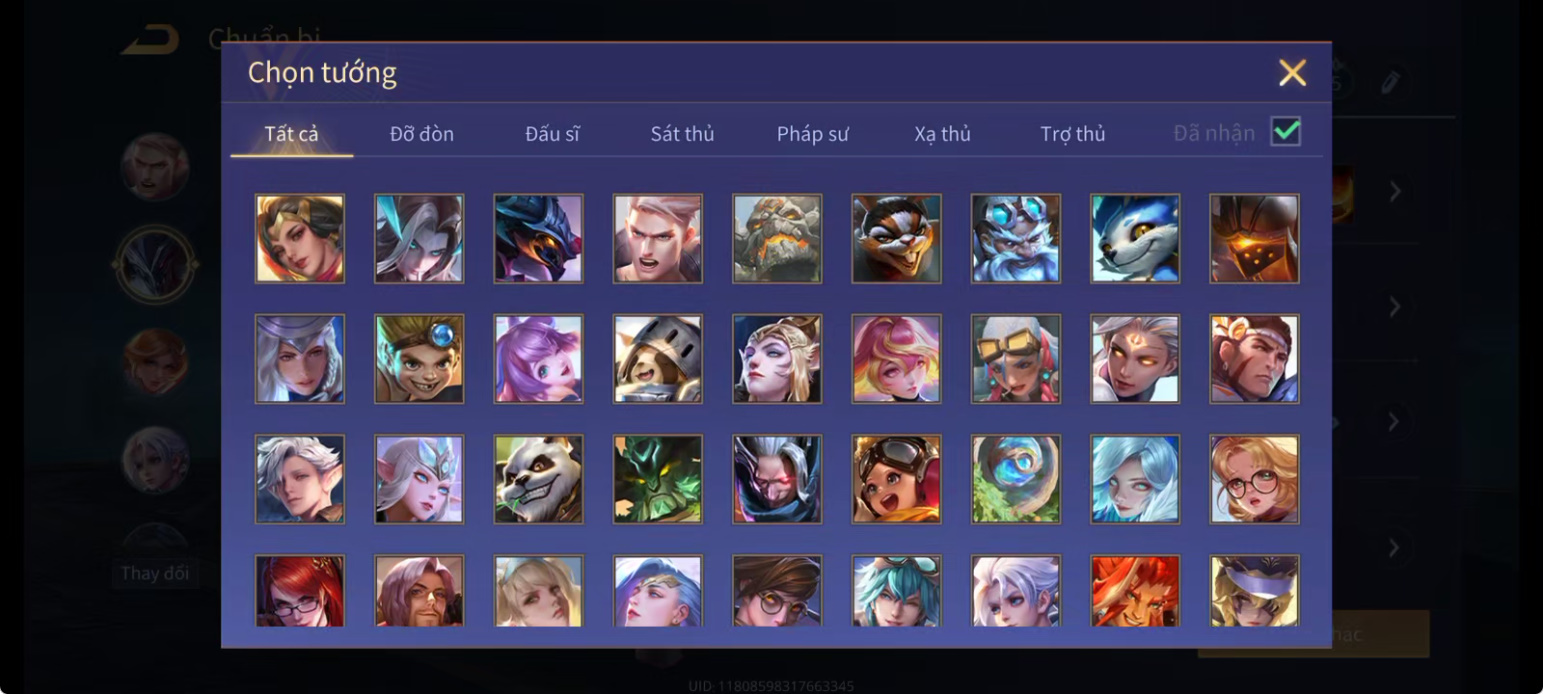1543x694 pixels.
Task: Close the Chọn tướng dialog
Action: pos(1292,73)
